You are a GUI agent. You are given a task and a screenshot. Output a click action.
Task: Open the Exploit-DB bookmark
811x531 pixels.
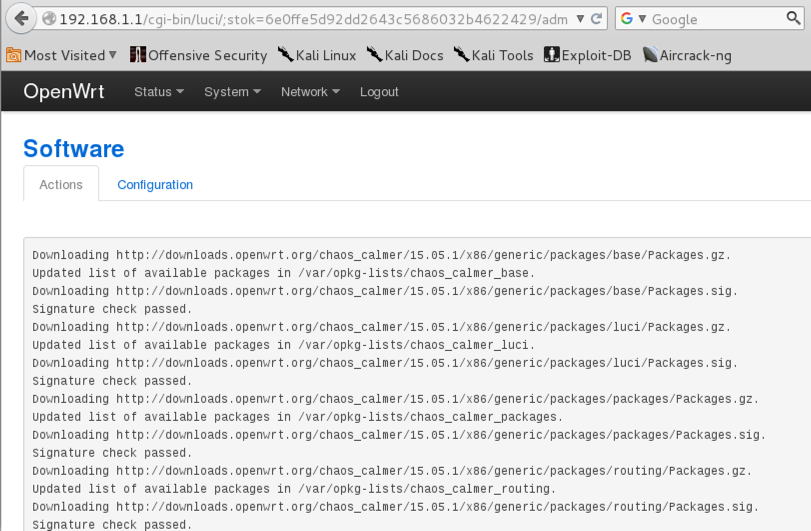[587, 55]
